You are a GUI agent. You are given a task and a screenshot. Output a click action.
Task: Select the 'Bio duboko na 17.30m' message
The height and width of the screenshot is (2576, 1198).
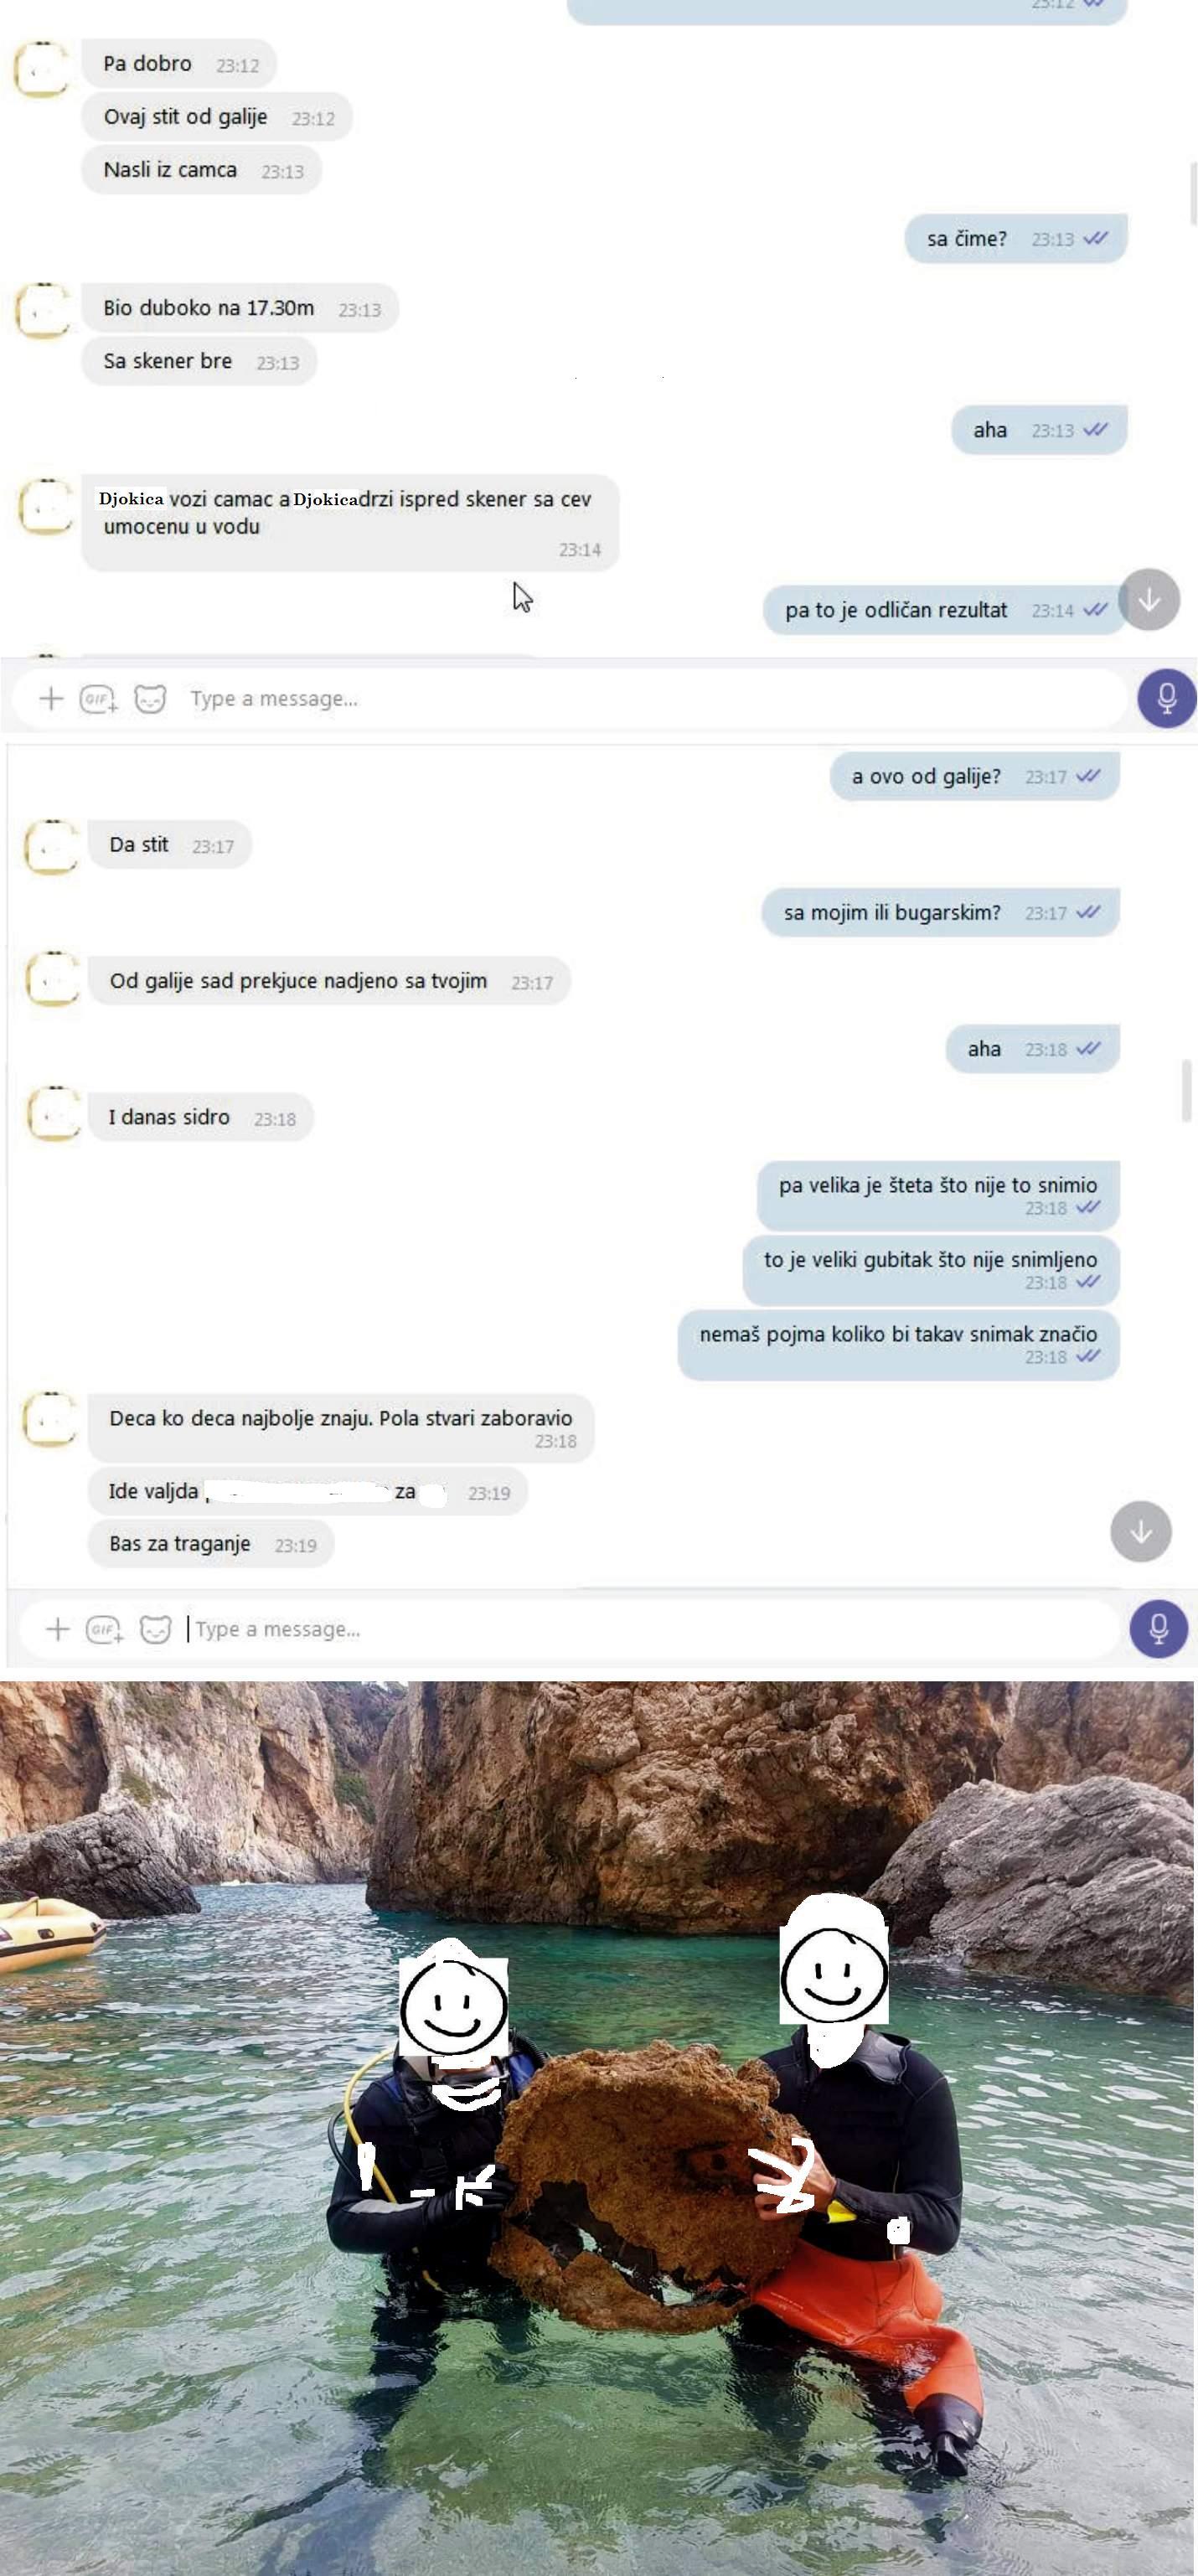(x=240, y=308)
